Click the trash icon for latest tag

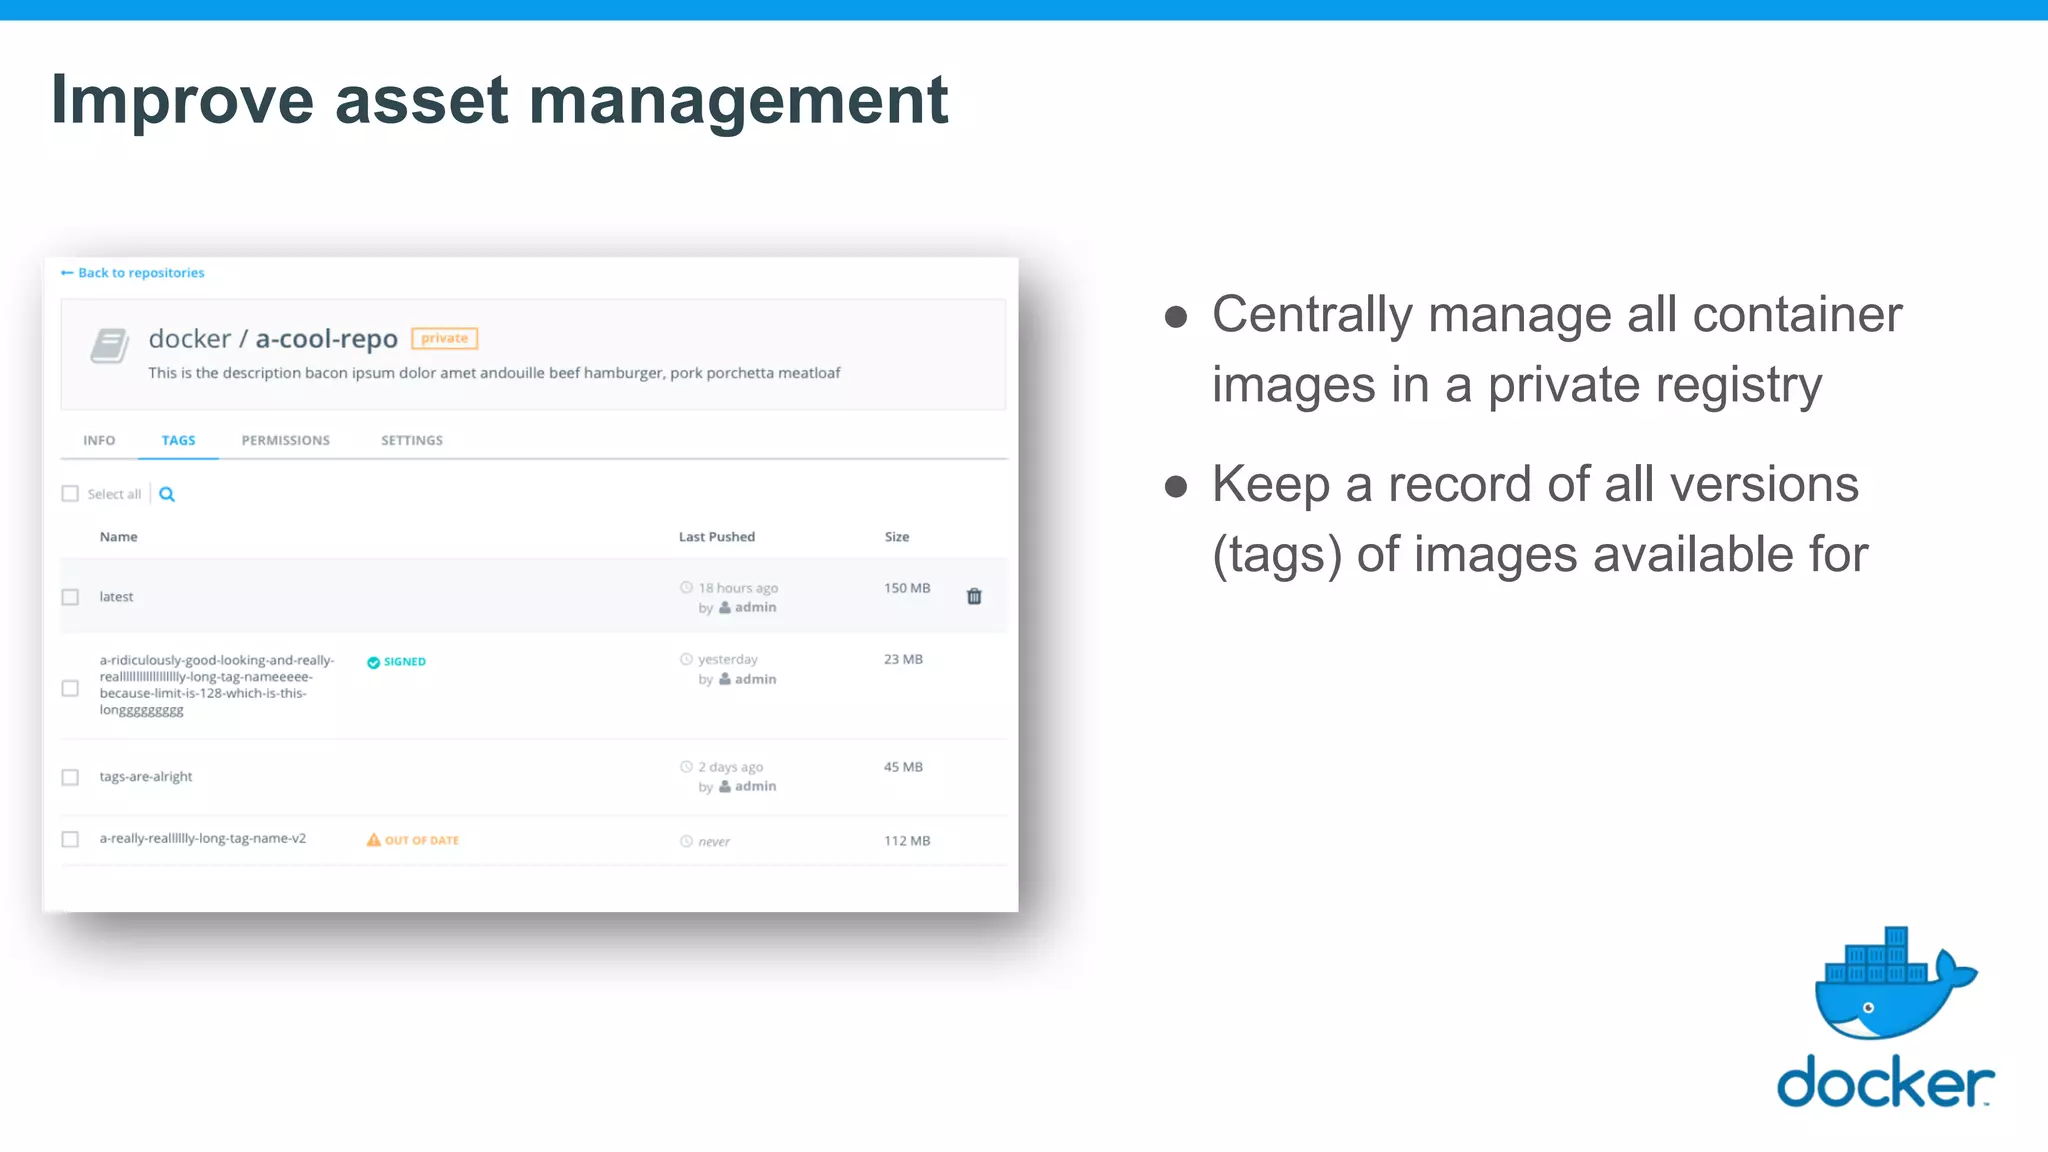click(x=974, y=597)
